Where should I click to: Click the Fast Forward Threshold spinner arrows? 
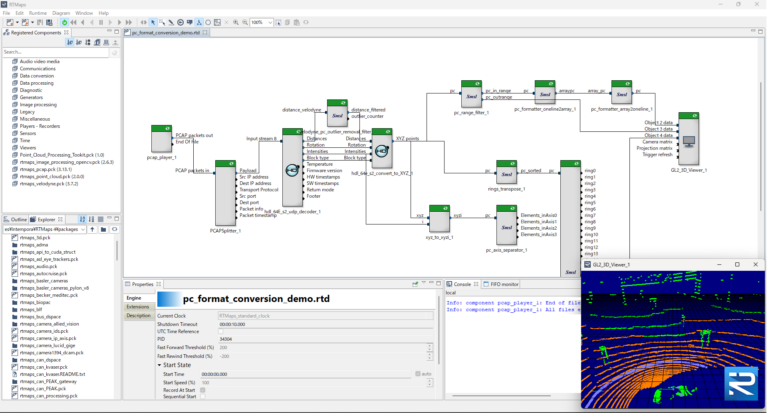coord(430,347)
